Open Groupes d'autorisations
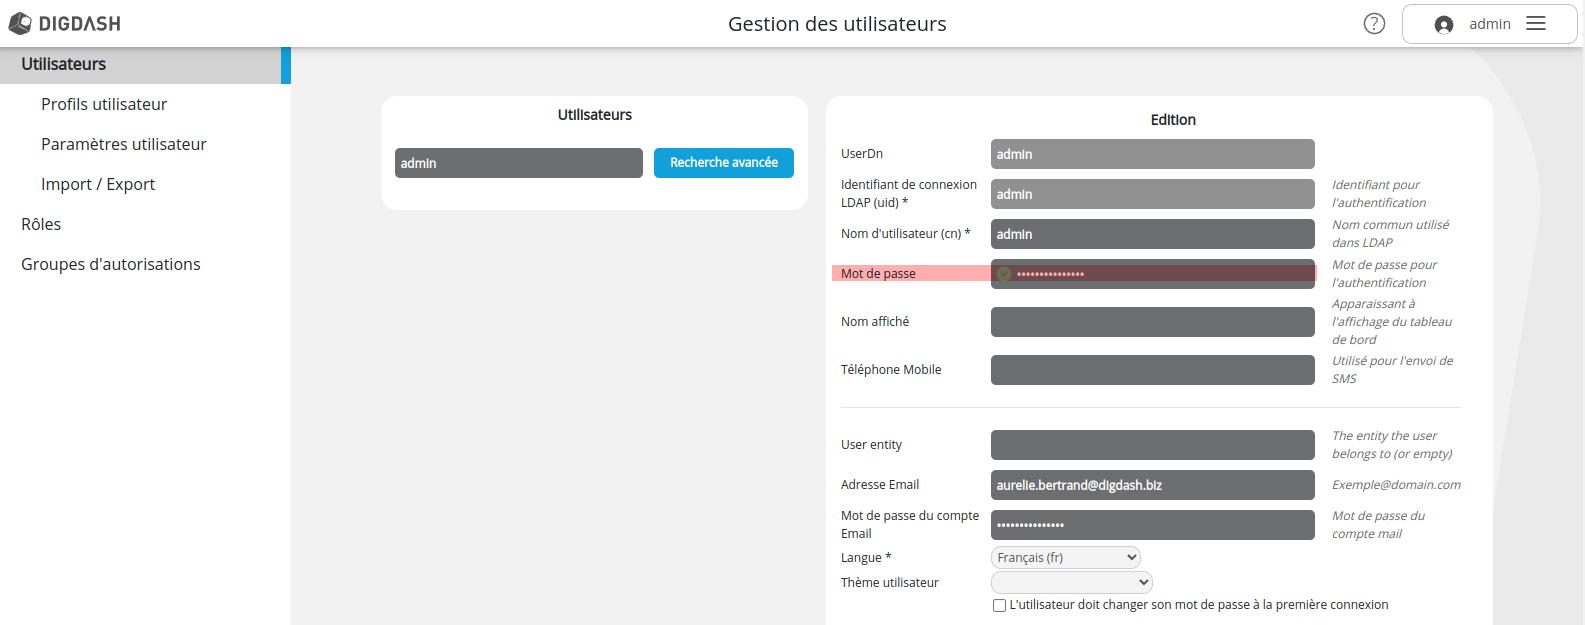The image size is (1585, 625). click(111, 264)
